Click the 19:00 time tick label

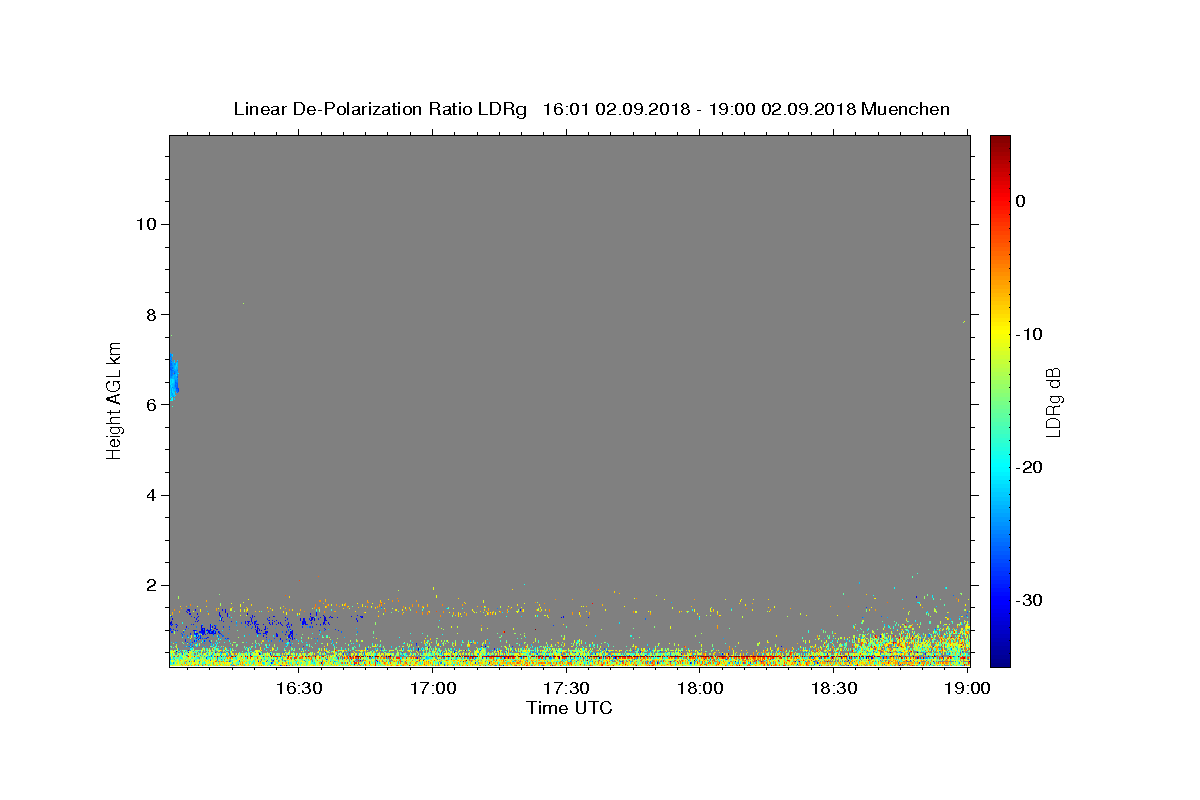(x=967, y=688)
